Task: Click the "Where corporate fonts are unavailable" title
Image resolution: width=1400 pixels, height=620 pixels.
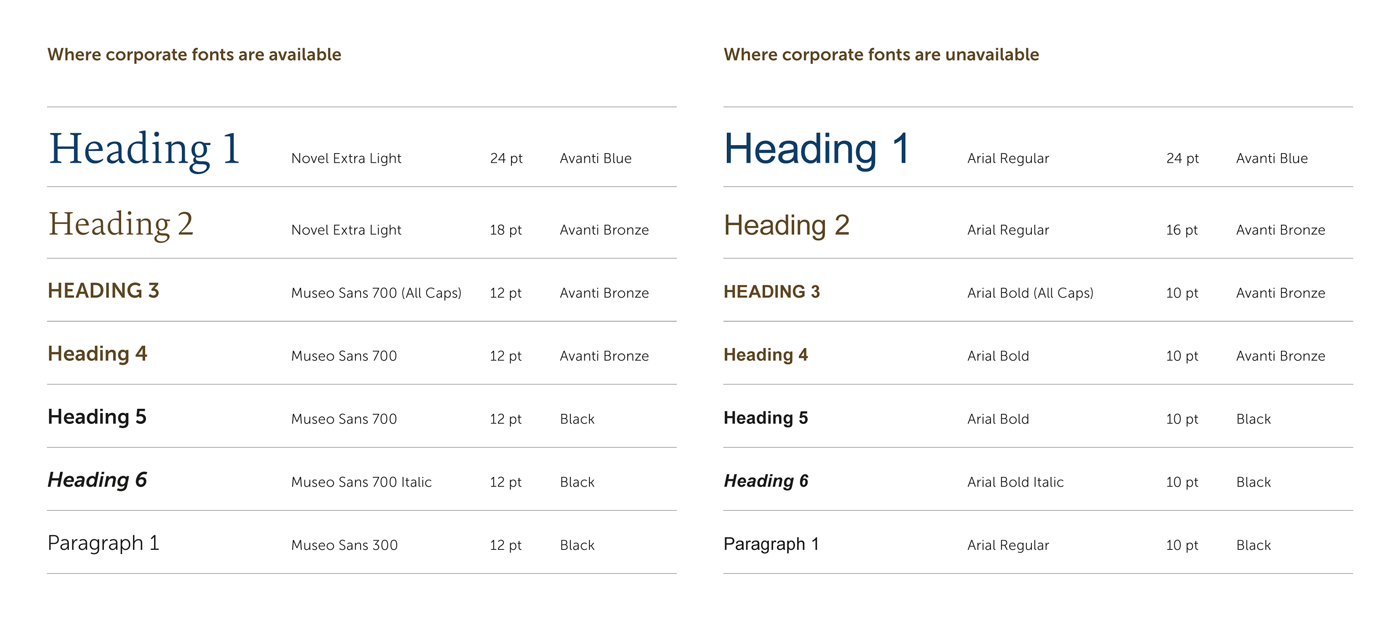Action: [x=880, y=55]
